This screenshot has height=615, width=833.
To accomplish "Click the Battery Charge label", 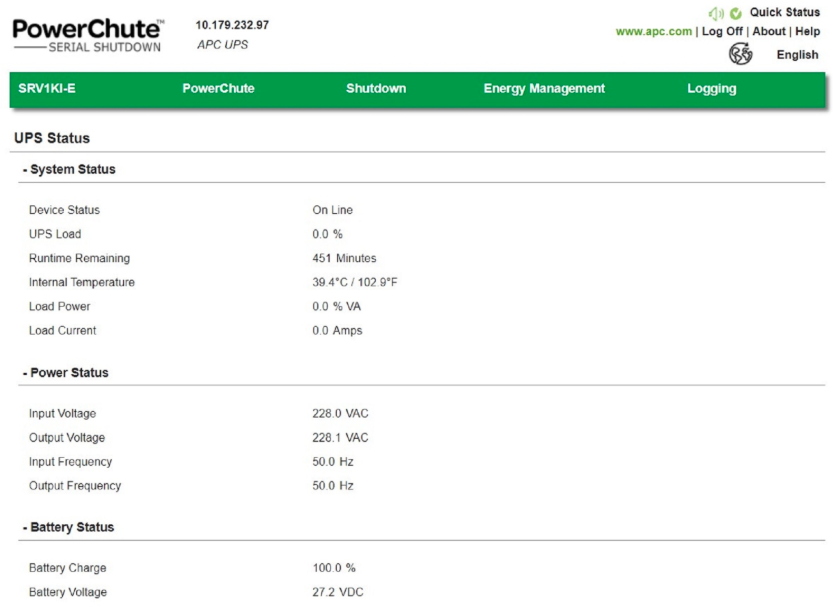I will pyautogui.click(x=67, y=568).
